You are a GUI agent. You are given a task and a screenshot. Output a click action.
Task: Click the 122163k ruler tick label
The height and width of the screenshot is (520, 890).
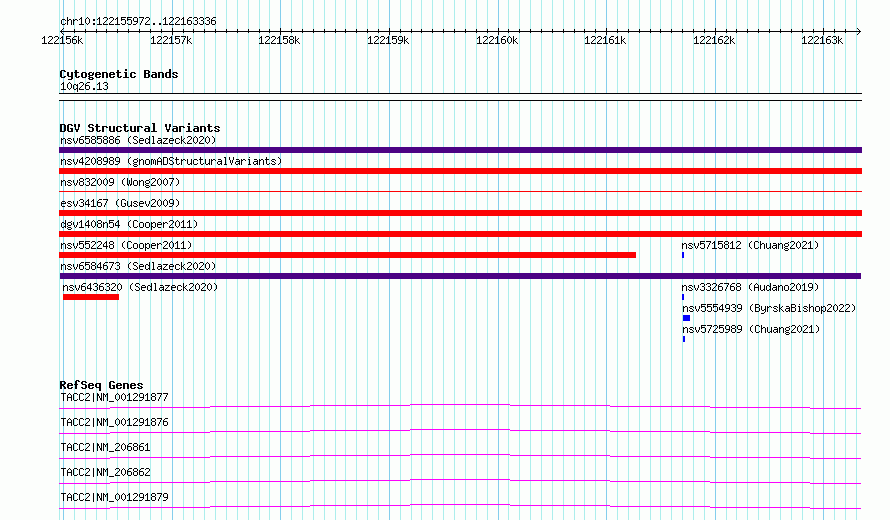[822, 40]
